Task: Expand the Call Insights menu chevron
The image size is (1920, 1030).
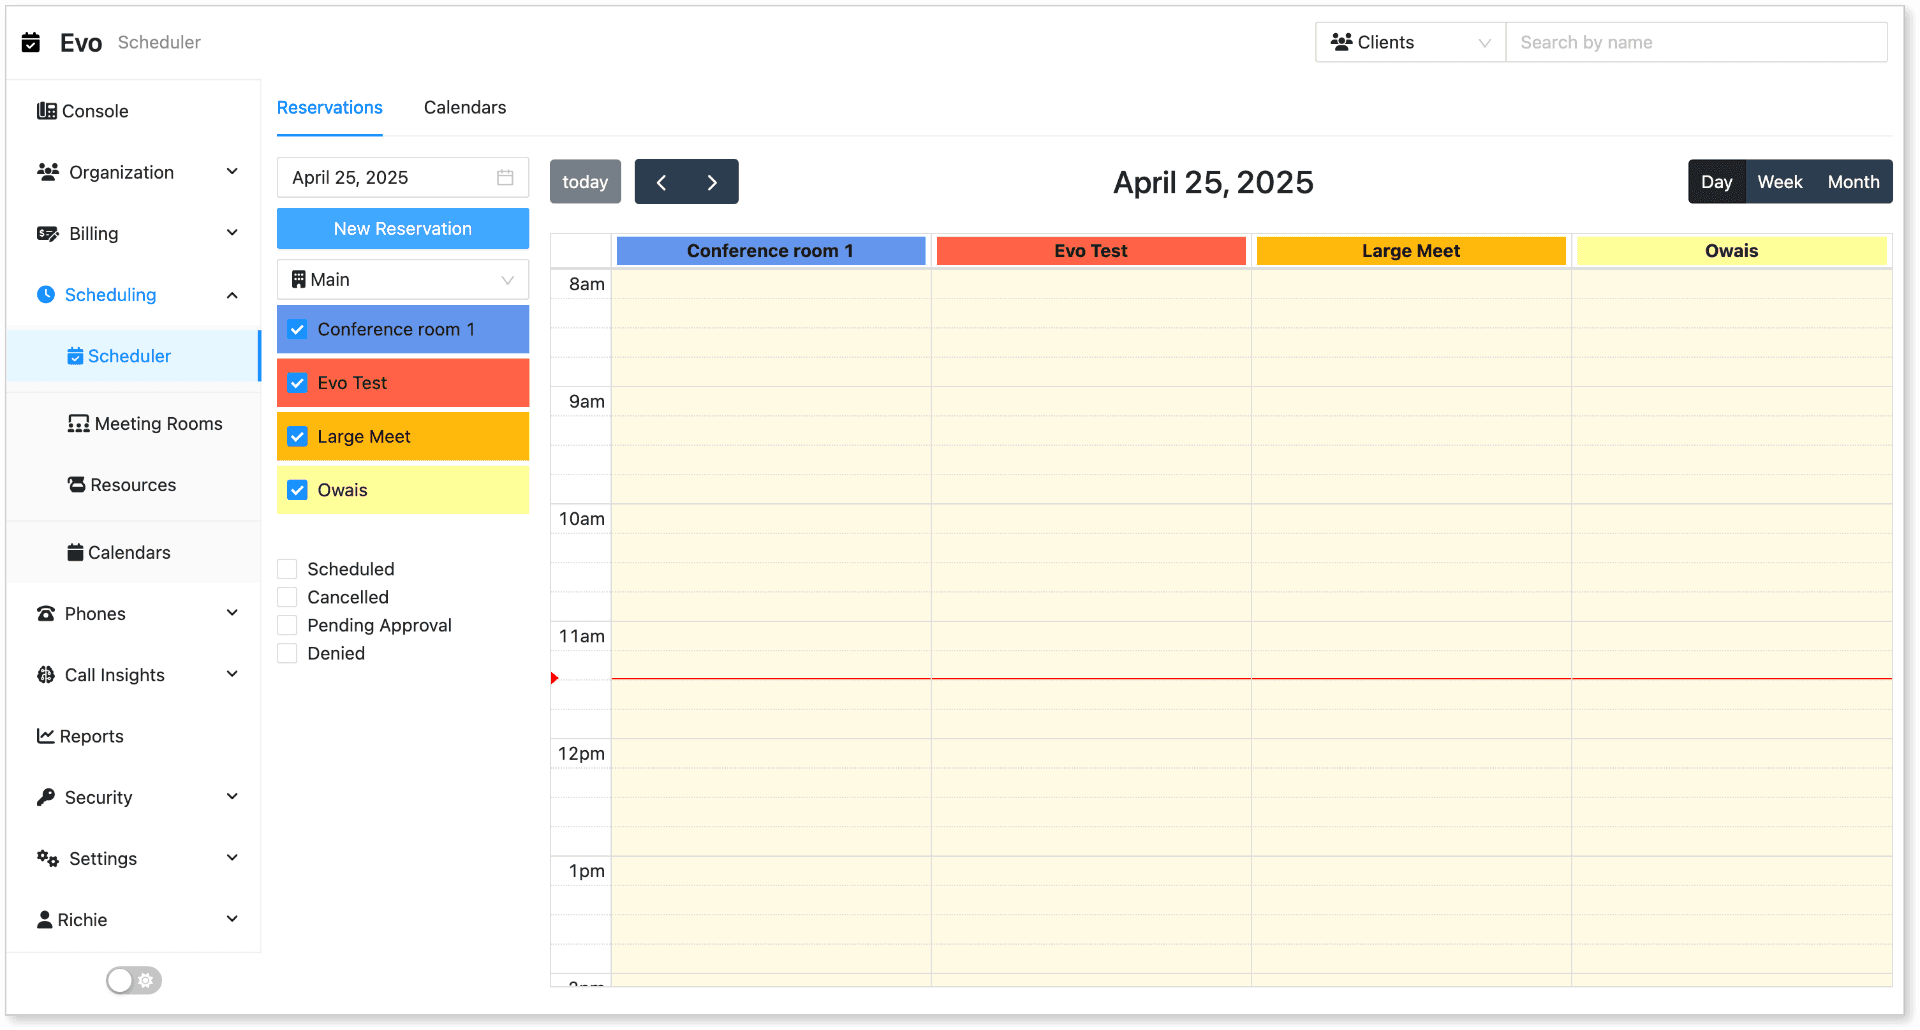Action: [x=232, y=674]
